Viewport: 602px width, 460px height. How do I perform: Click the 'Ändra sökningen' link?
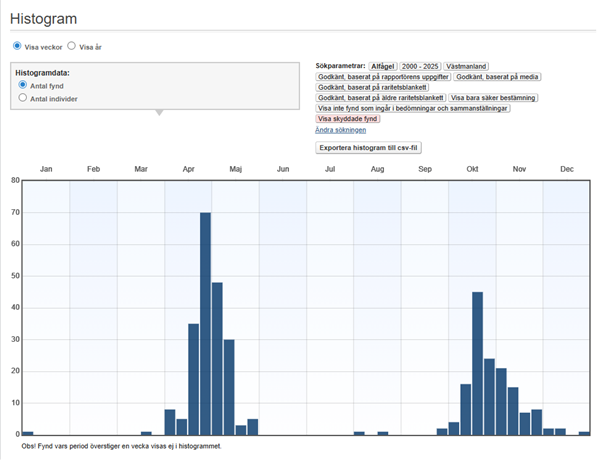pos(340,130)
